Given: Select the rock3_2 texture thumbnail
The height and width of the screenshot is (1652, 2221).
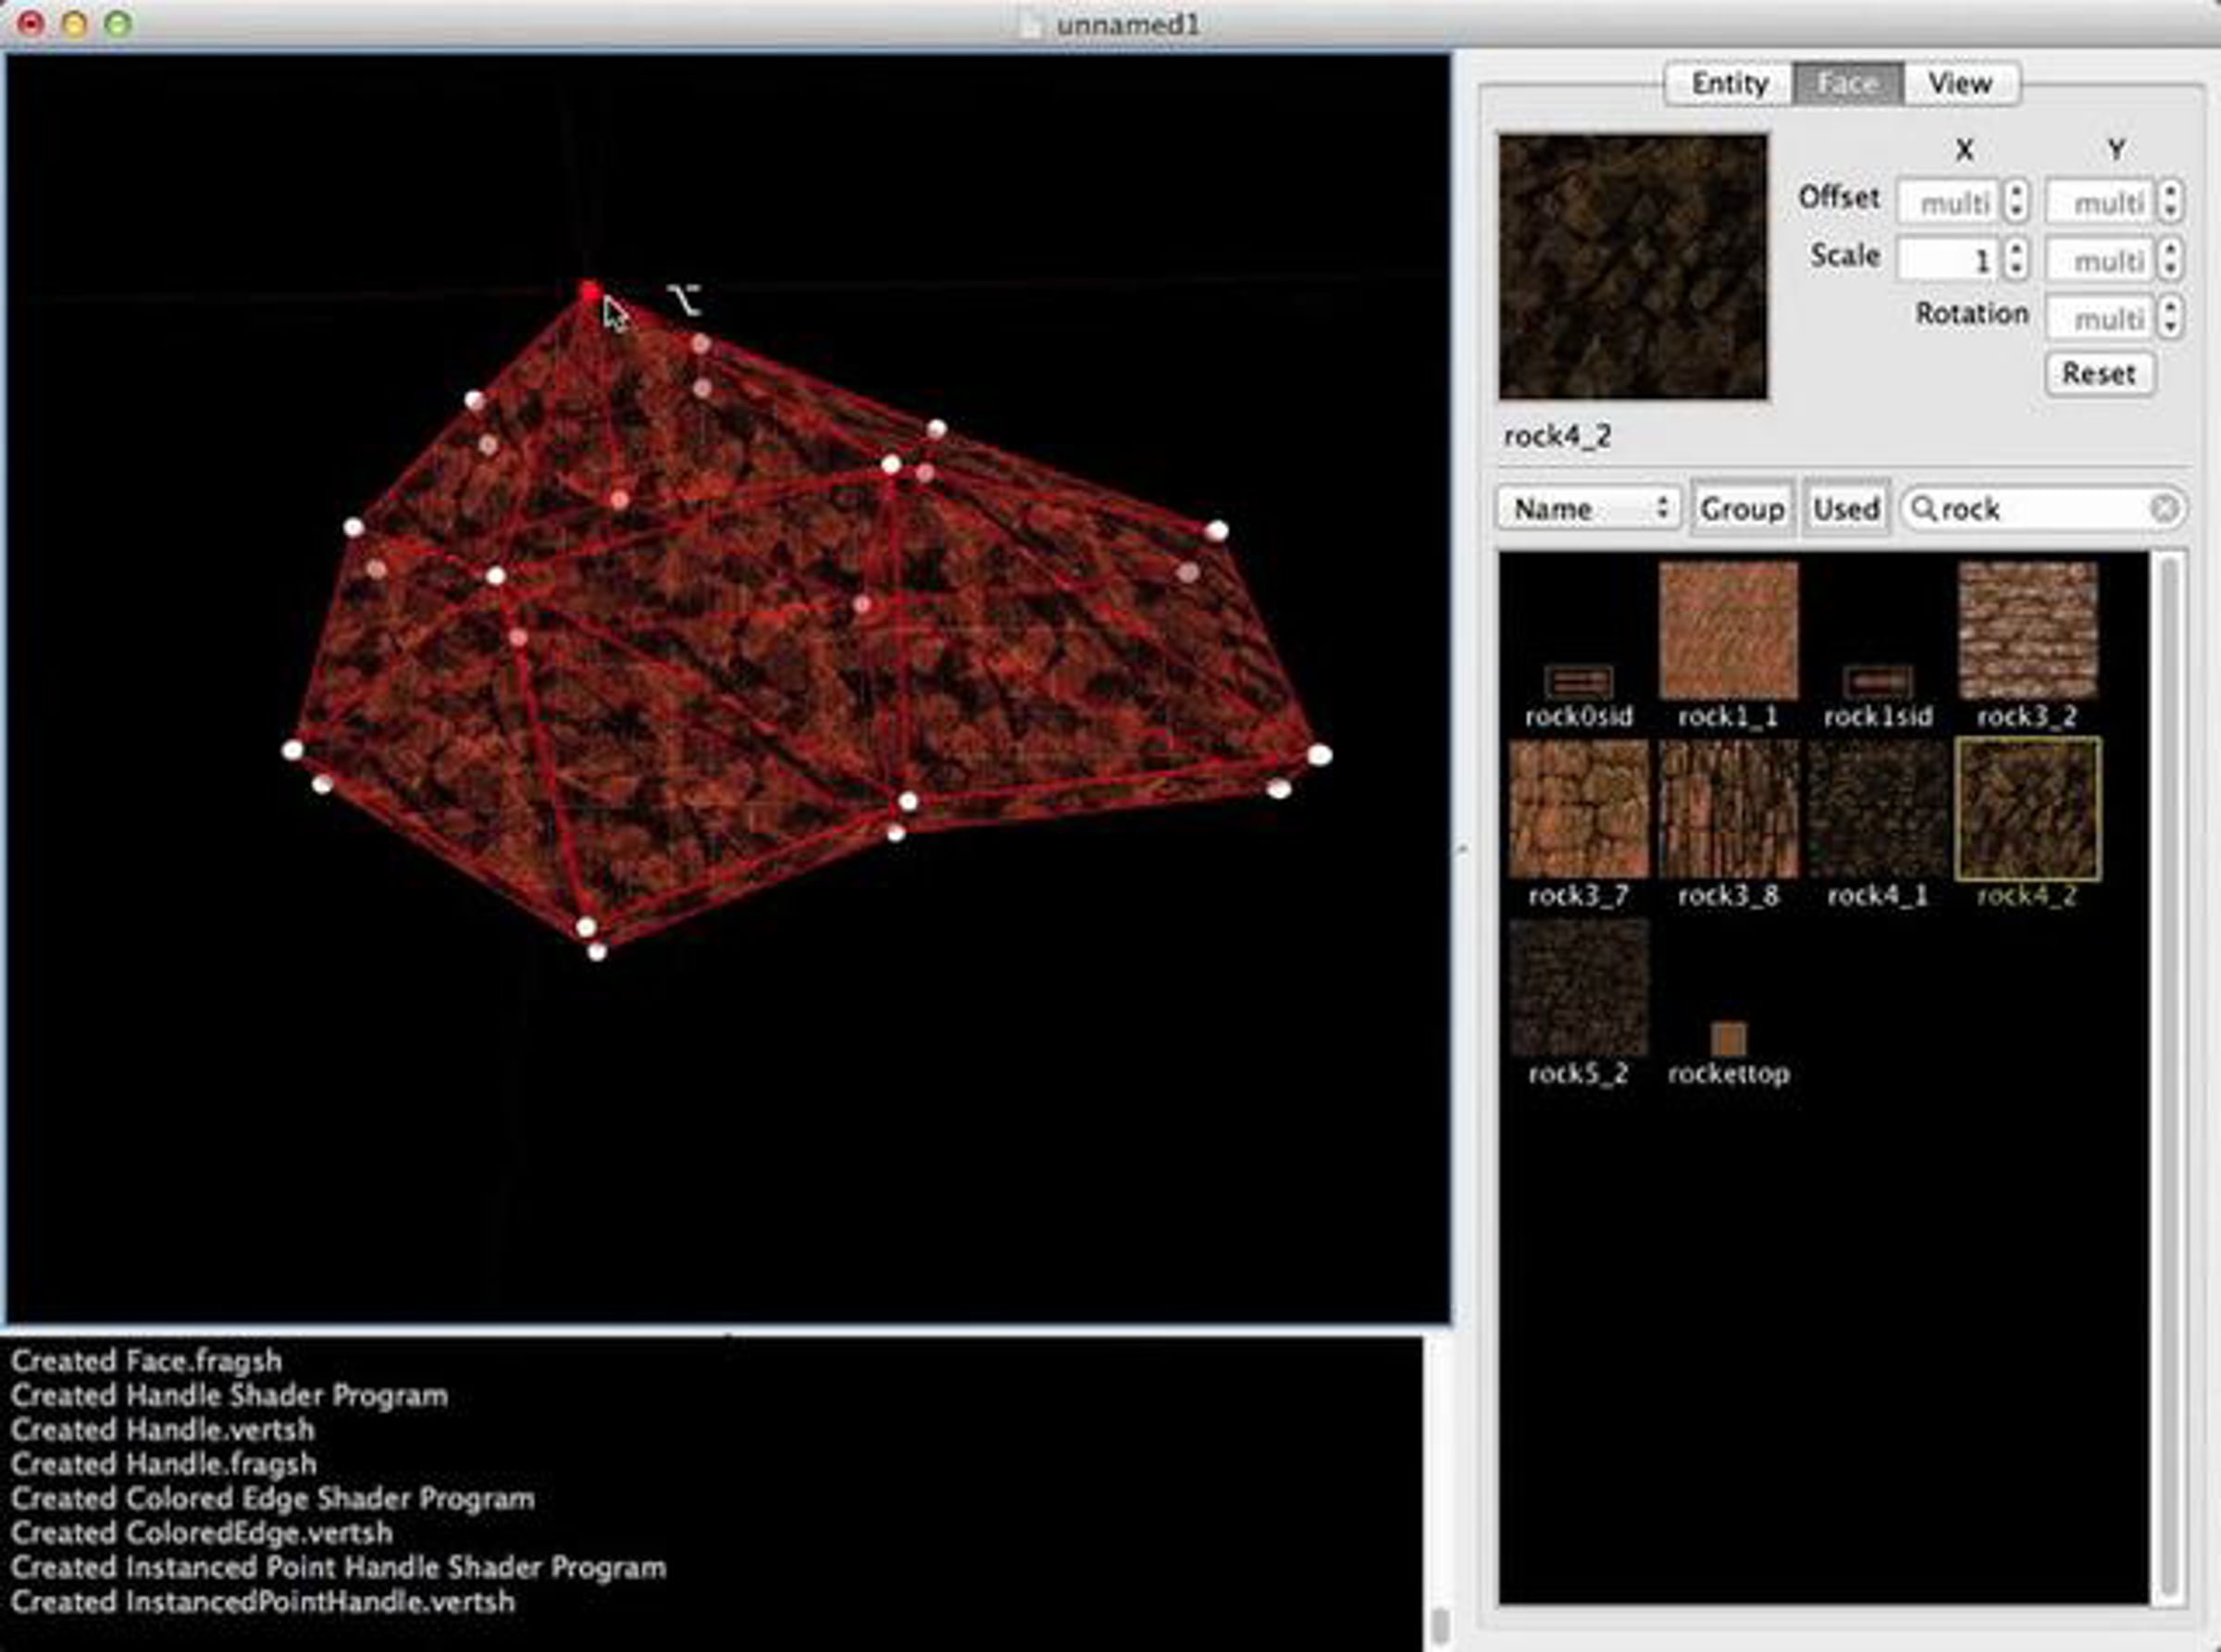Looking at the screenshot, I should point(2027,630).
